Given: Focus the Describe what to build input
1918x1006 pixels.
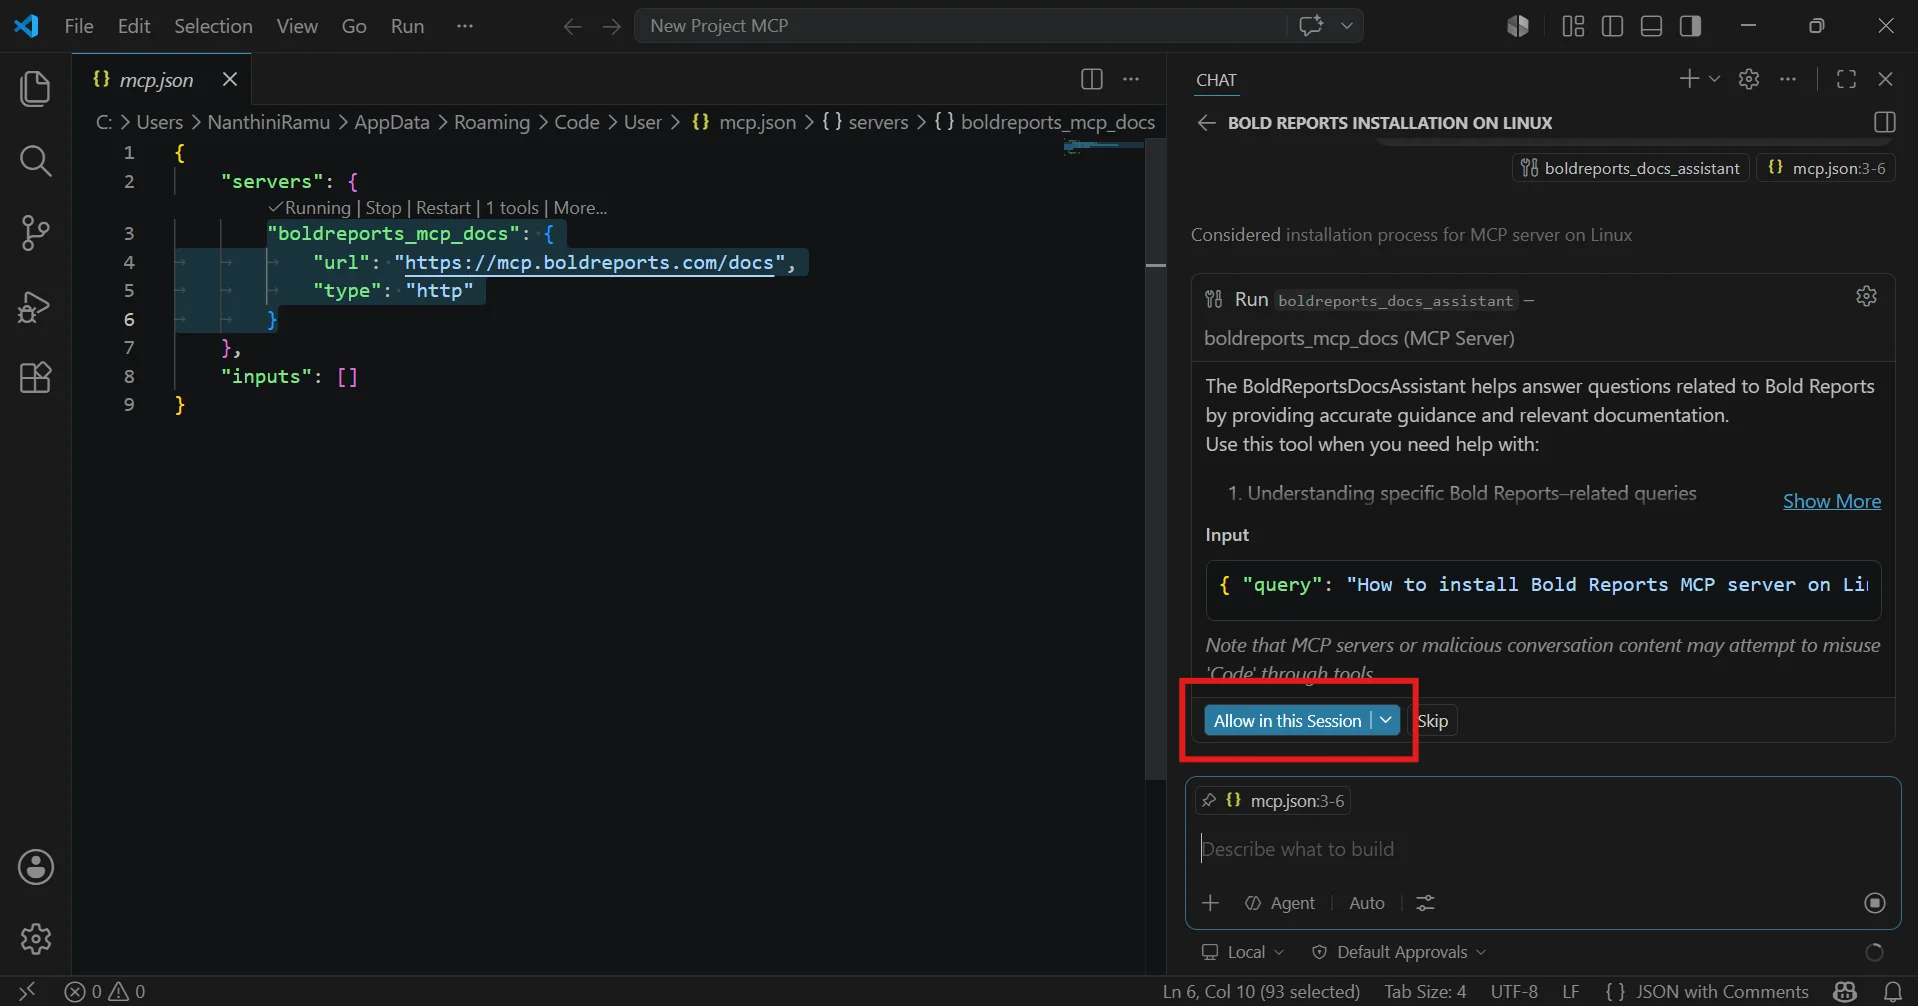Looking at the screenshot, I should [x=1542, y=849].
